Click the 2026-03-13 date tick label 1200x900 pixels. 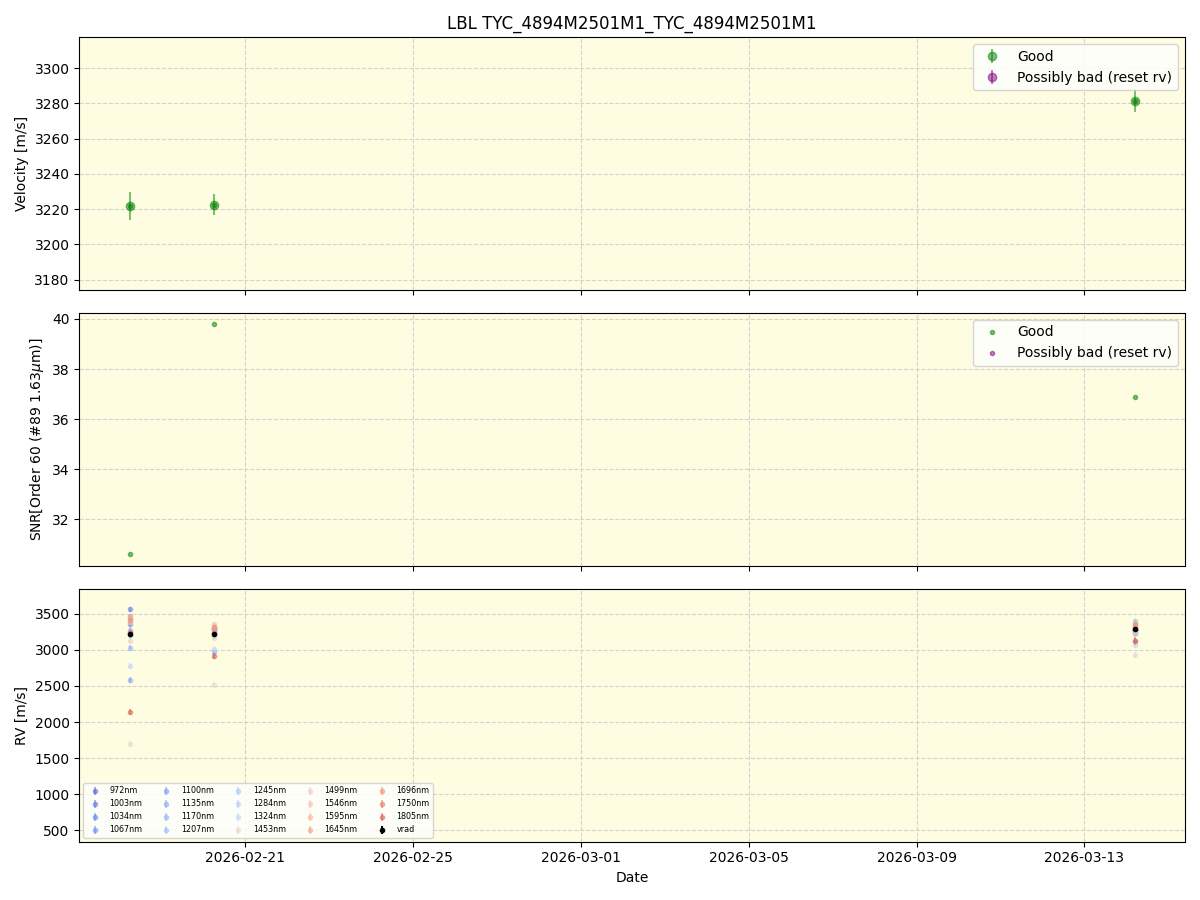(x=1085, y=857)
